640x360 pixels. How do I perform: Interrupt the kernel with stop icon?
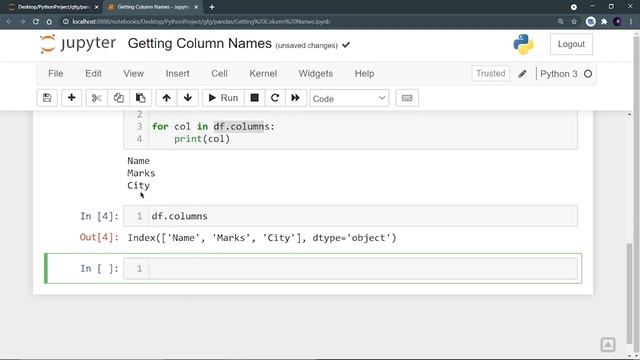254,98
